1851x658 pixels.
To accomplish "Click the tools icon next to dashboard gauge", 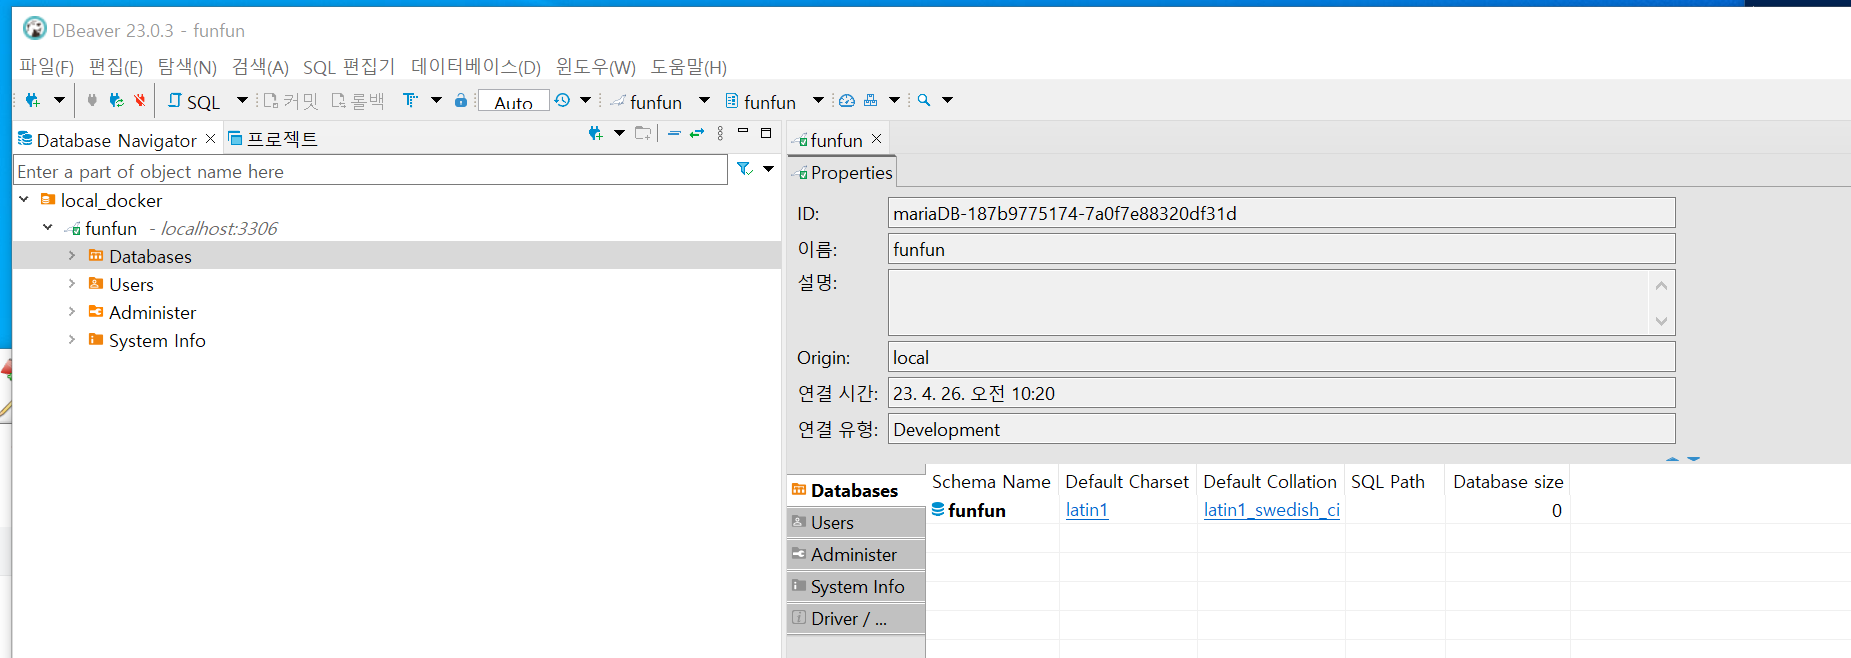I will click(871, 100).
